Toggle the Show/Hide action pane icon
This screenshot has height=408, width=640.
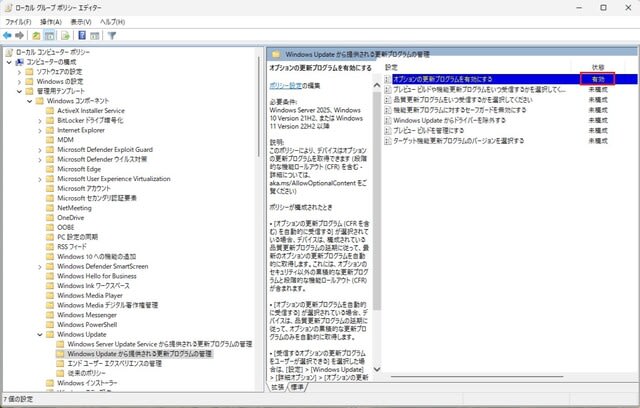click(95, 35)
